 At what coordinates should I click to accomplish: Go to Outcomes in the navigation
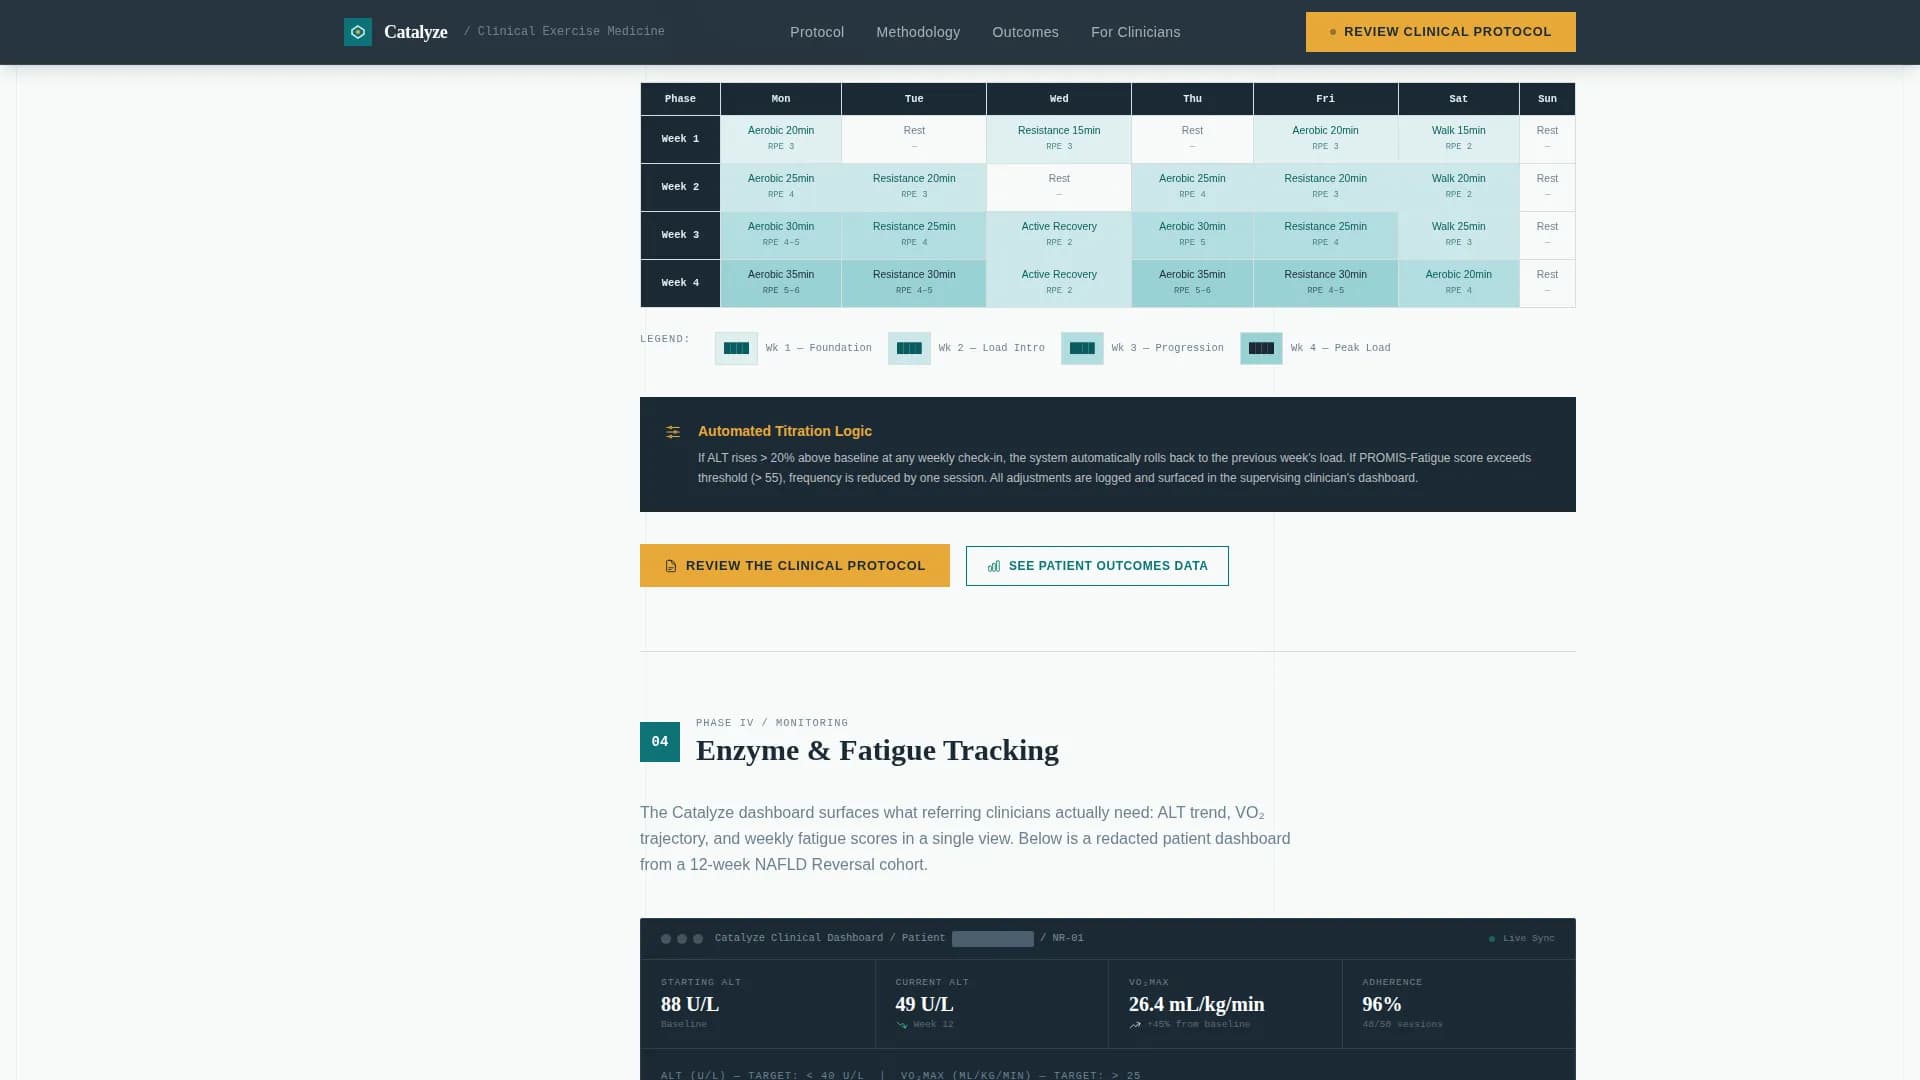(x=1025, y=32)
